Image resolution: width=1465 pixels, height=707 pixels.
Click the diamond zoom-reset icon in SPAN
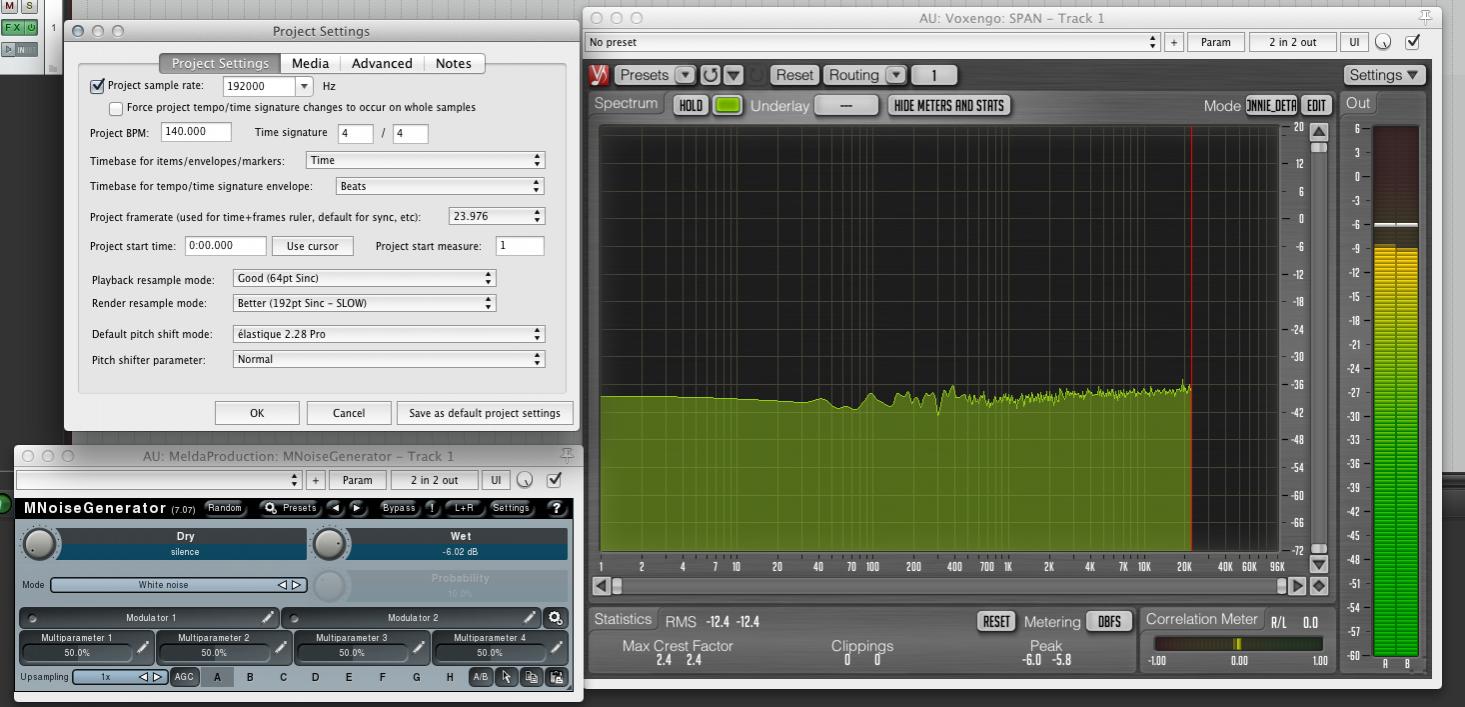click(1319, 586)
